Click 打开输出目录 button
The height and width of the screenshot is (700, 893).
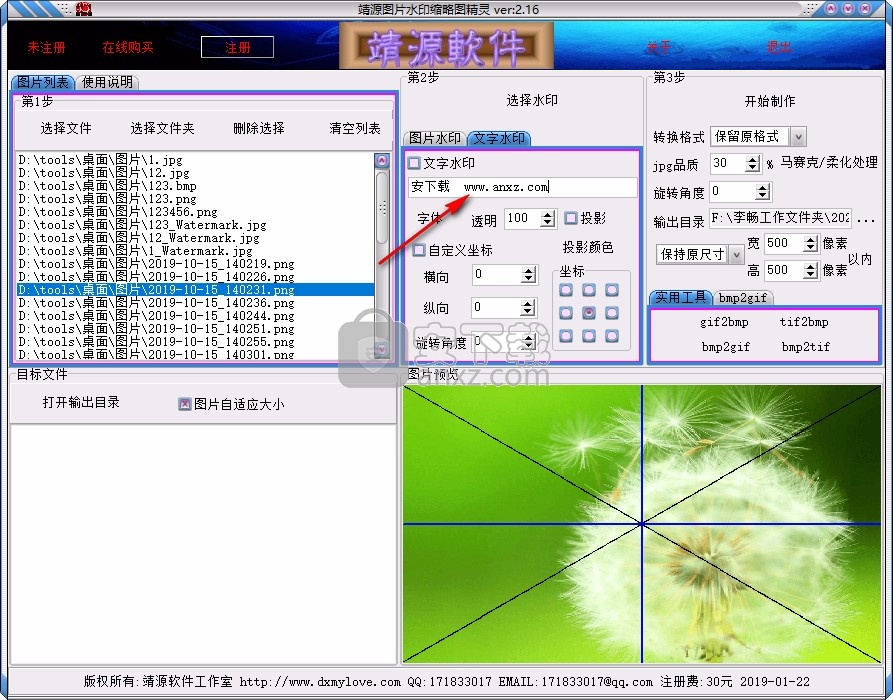(81, 402)
